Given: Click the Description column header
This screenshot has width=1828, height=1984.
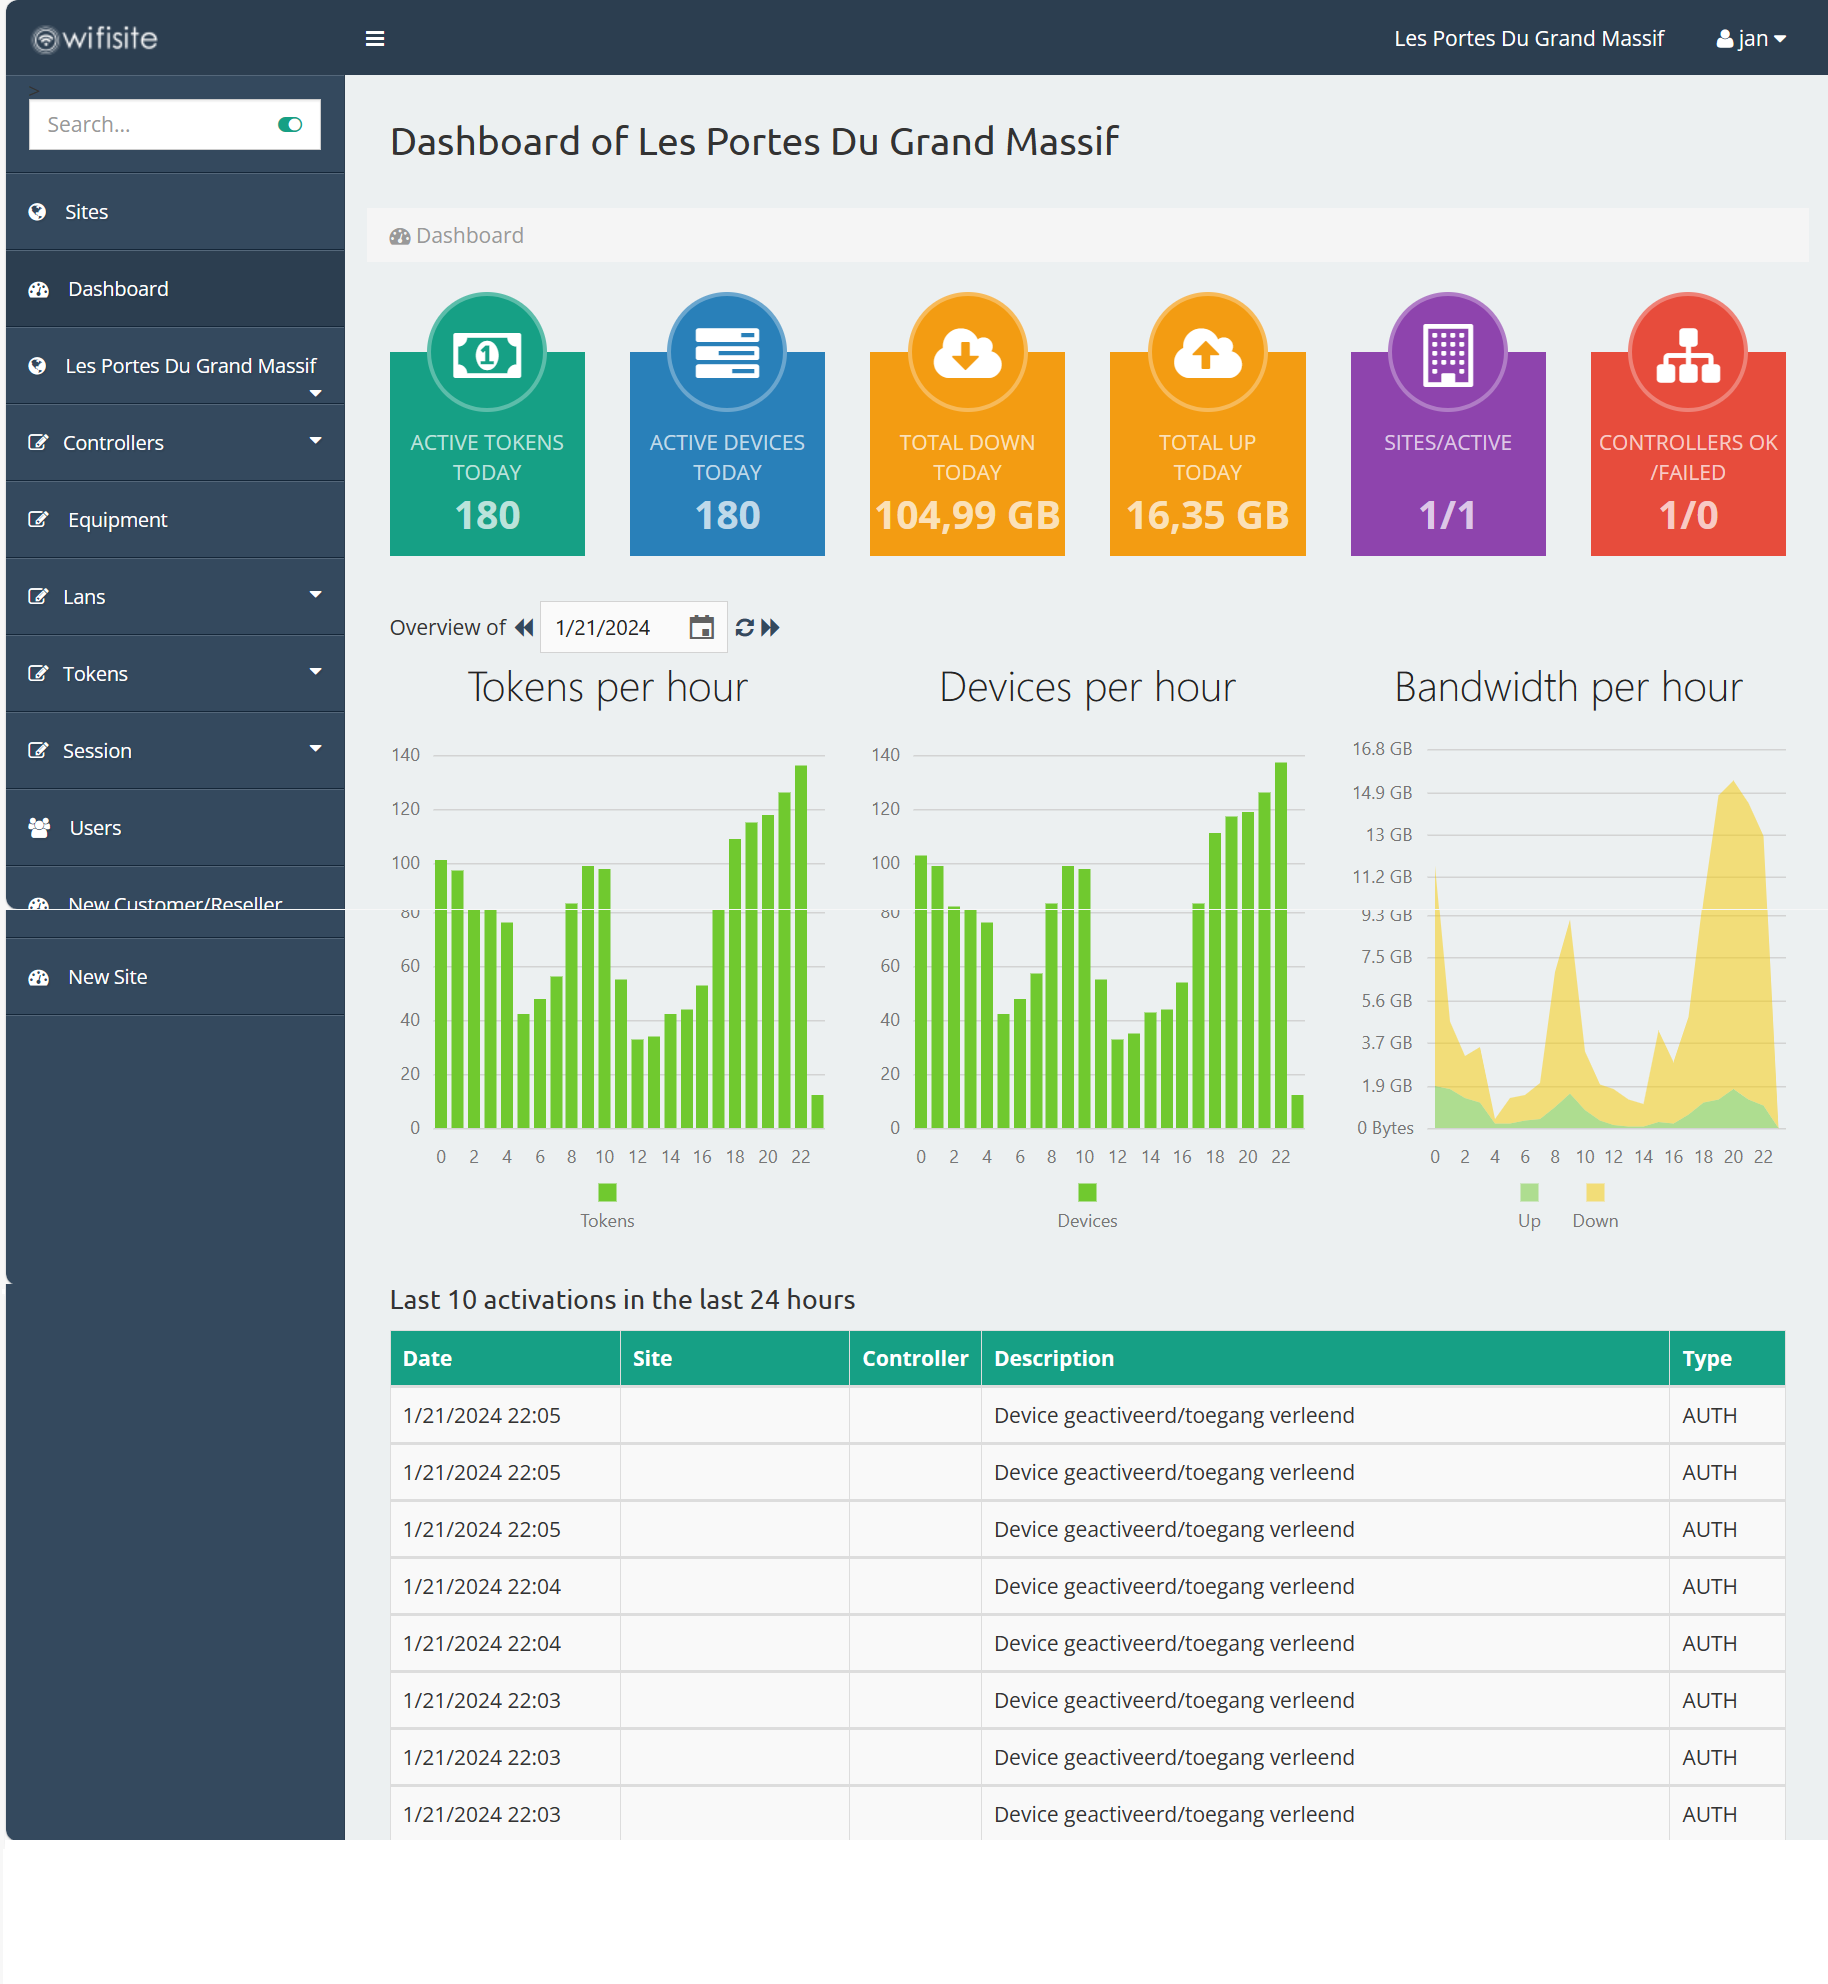Looking at the screenshot, I should point(1325,1358).
